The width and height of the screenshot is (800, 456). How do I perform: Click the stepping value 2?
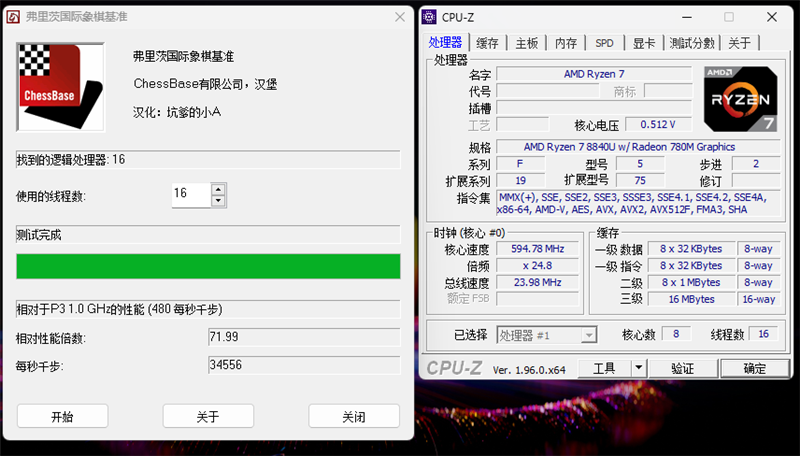(756, 164)
